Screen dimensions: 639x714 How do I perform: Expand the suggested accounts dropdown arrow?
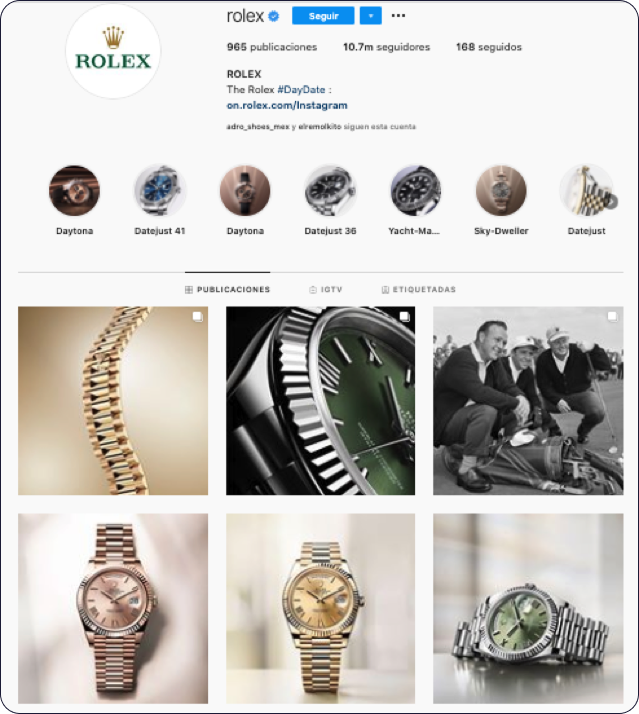[x=371, y=16]
